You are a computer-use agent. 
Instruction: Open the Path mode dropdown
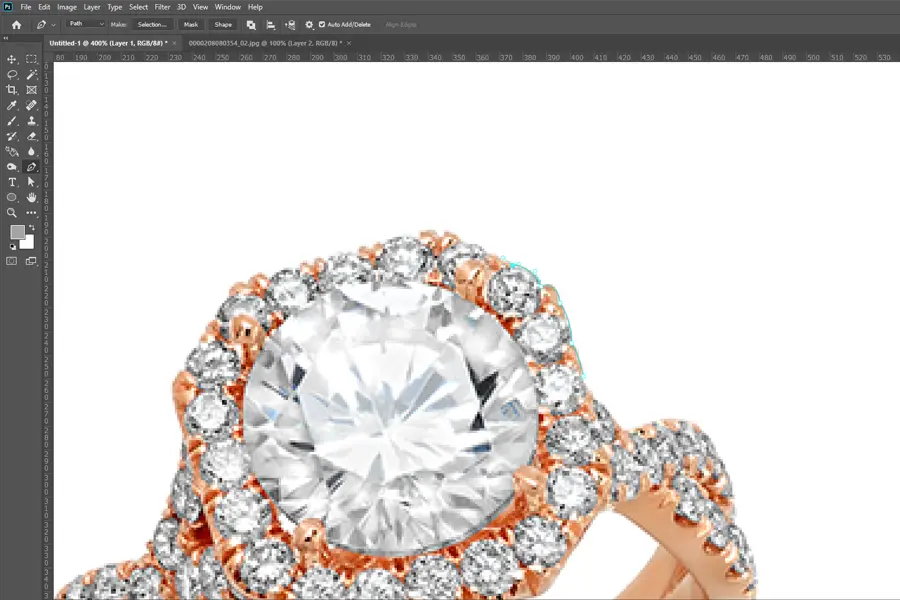(x=86, y=24)
